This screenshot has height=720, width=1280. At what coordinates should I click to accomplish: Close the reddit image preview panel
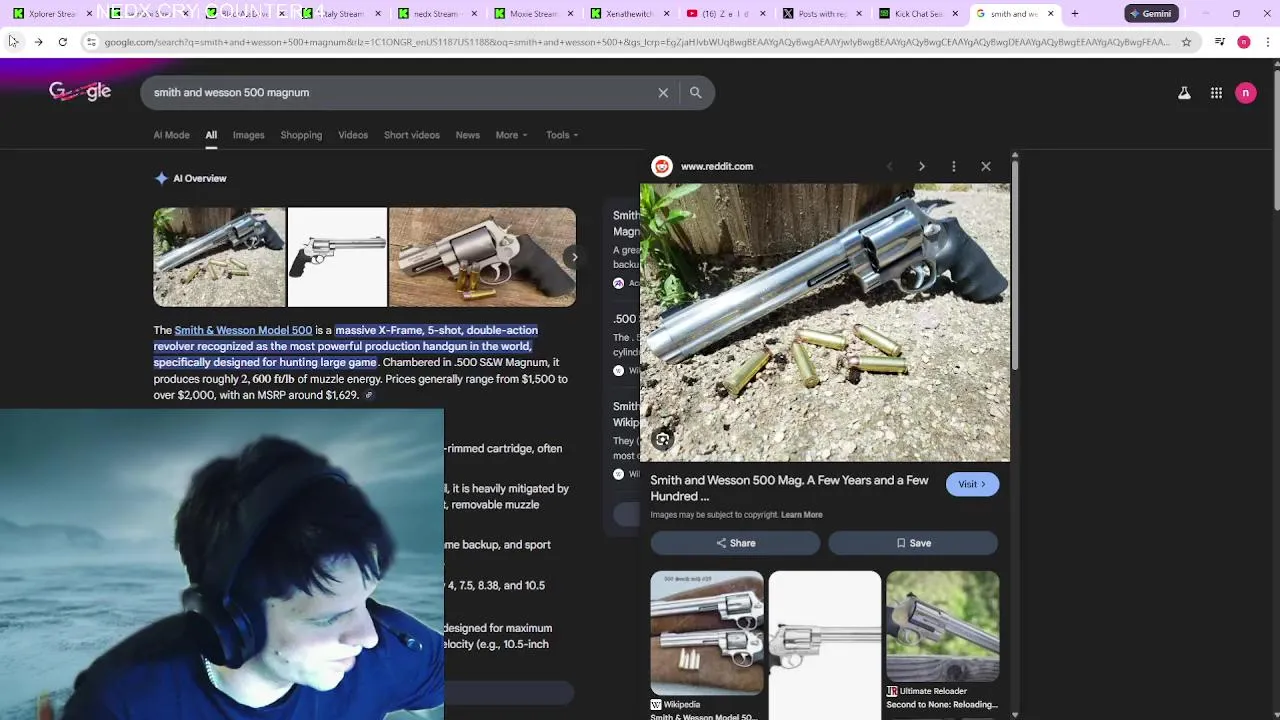point(986,166)
